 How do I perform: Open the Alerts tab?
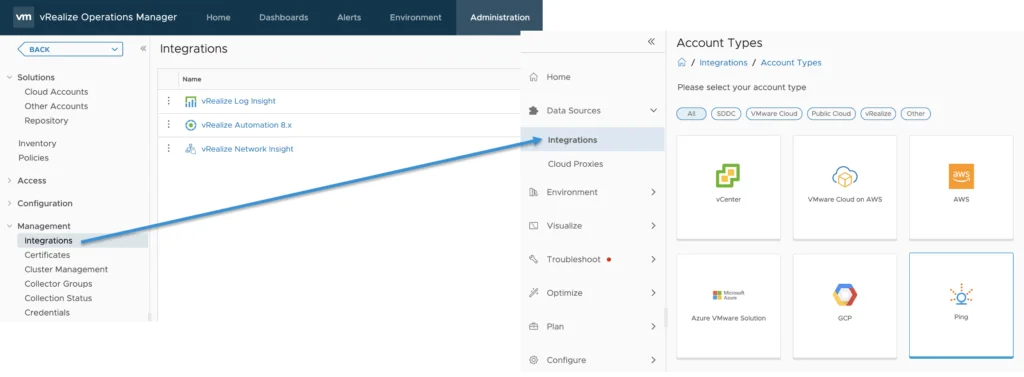(349, 18)
